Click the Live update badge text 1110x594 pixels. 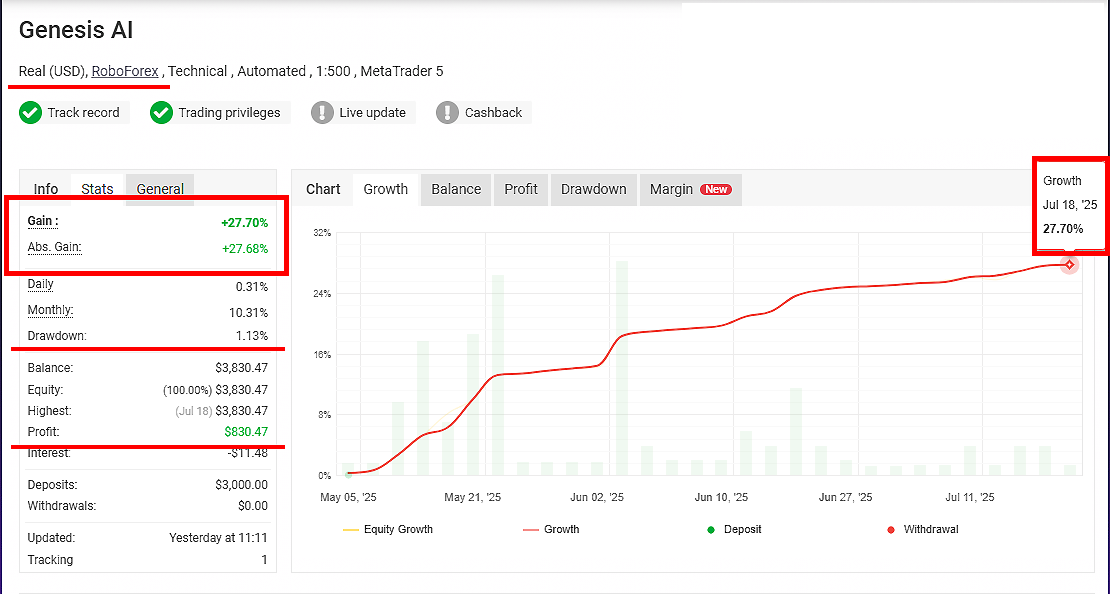(x=372, y=113)
